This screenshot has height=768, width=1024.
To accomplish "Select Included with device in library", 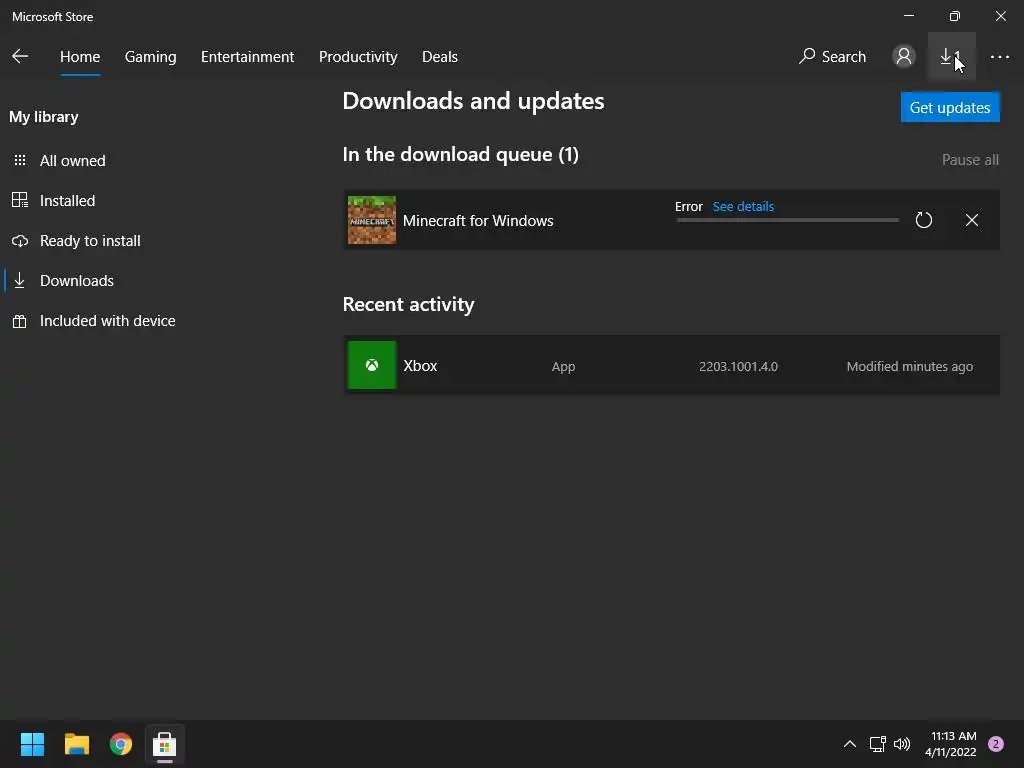I will click(x=107, y=321).
